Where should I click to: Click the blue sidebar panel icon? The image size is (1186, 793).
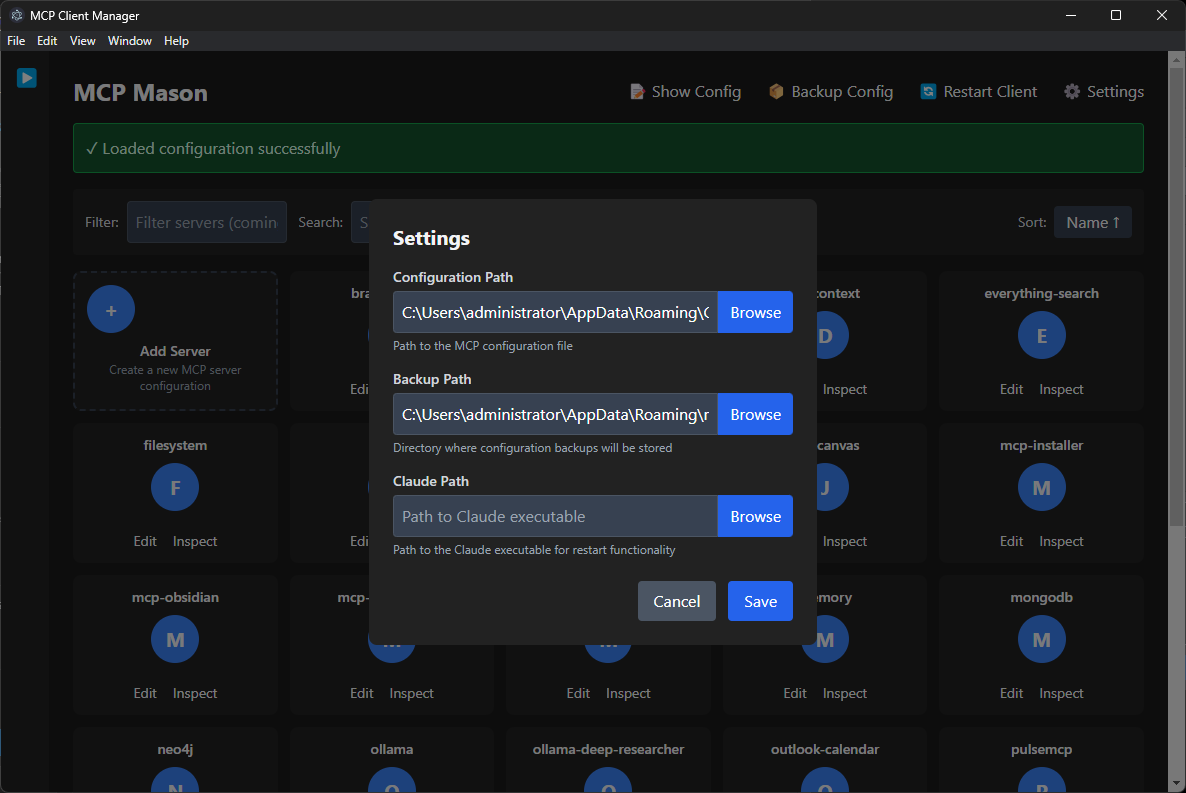[x=26, y=77]
